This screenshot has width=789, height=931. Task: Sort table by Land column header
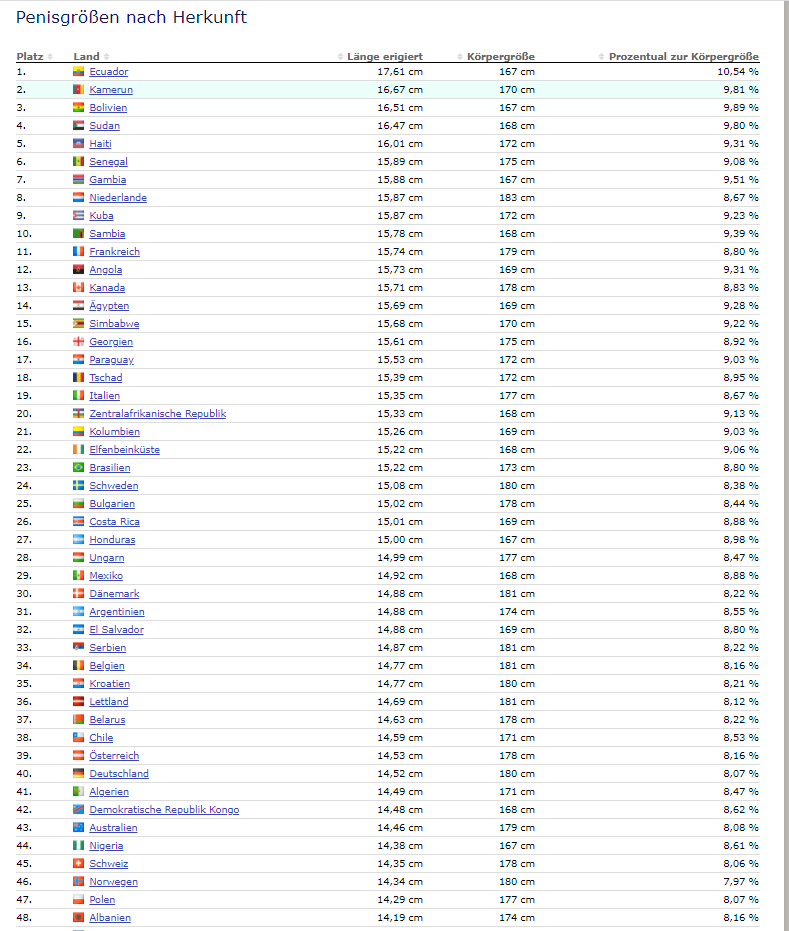pos(86,57)
